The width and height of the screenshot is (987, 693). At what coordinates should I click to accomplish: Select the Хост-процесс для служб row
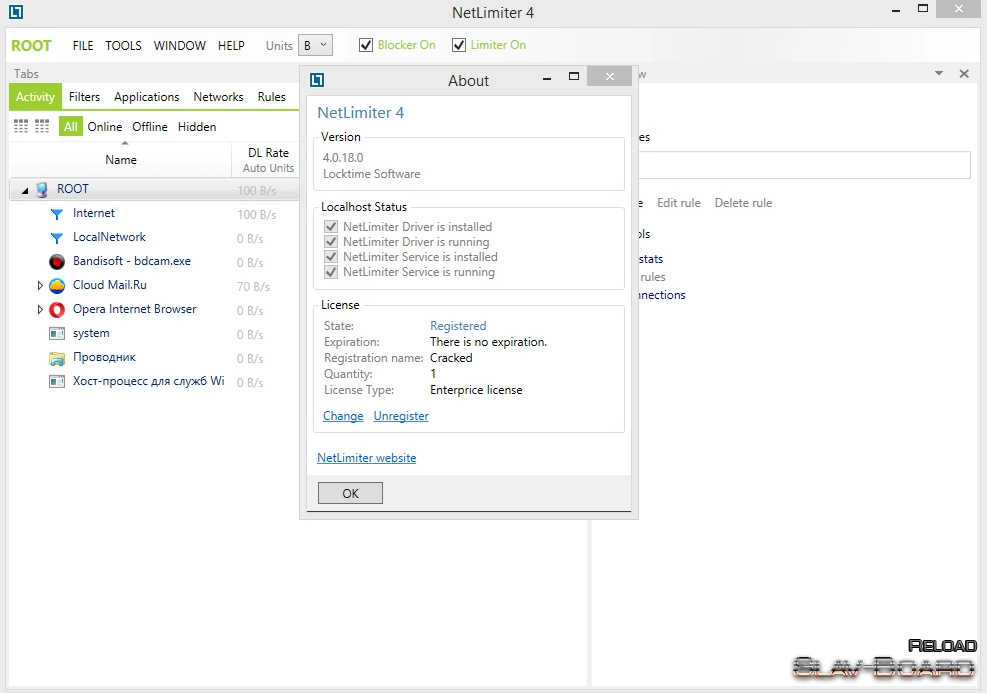click(154, 381)
